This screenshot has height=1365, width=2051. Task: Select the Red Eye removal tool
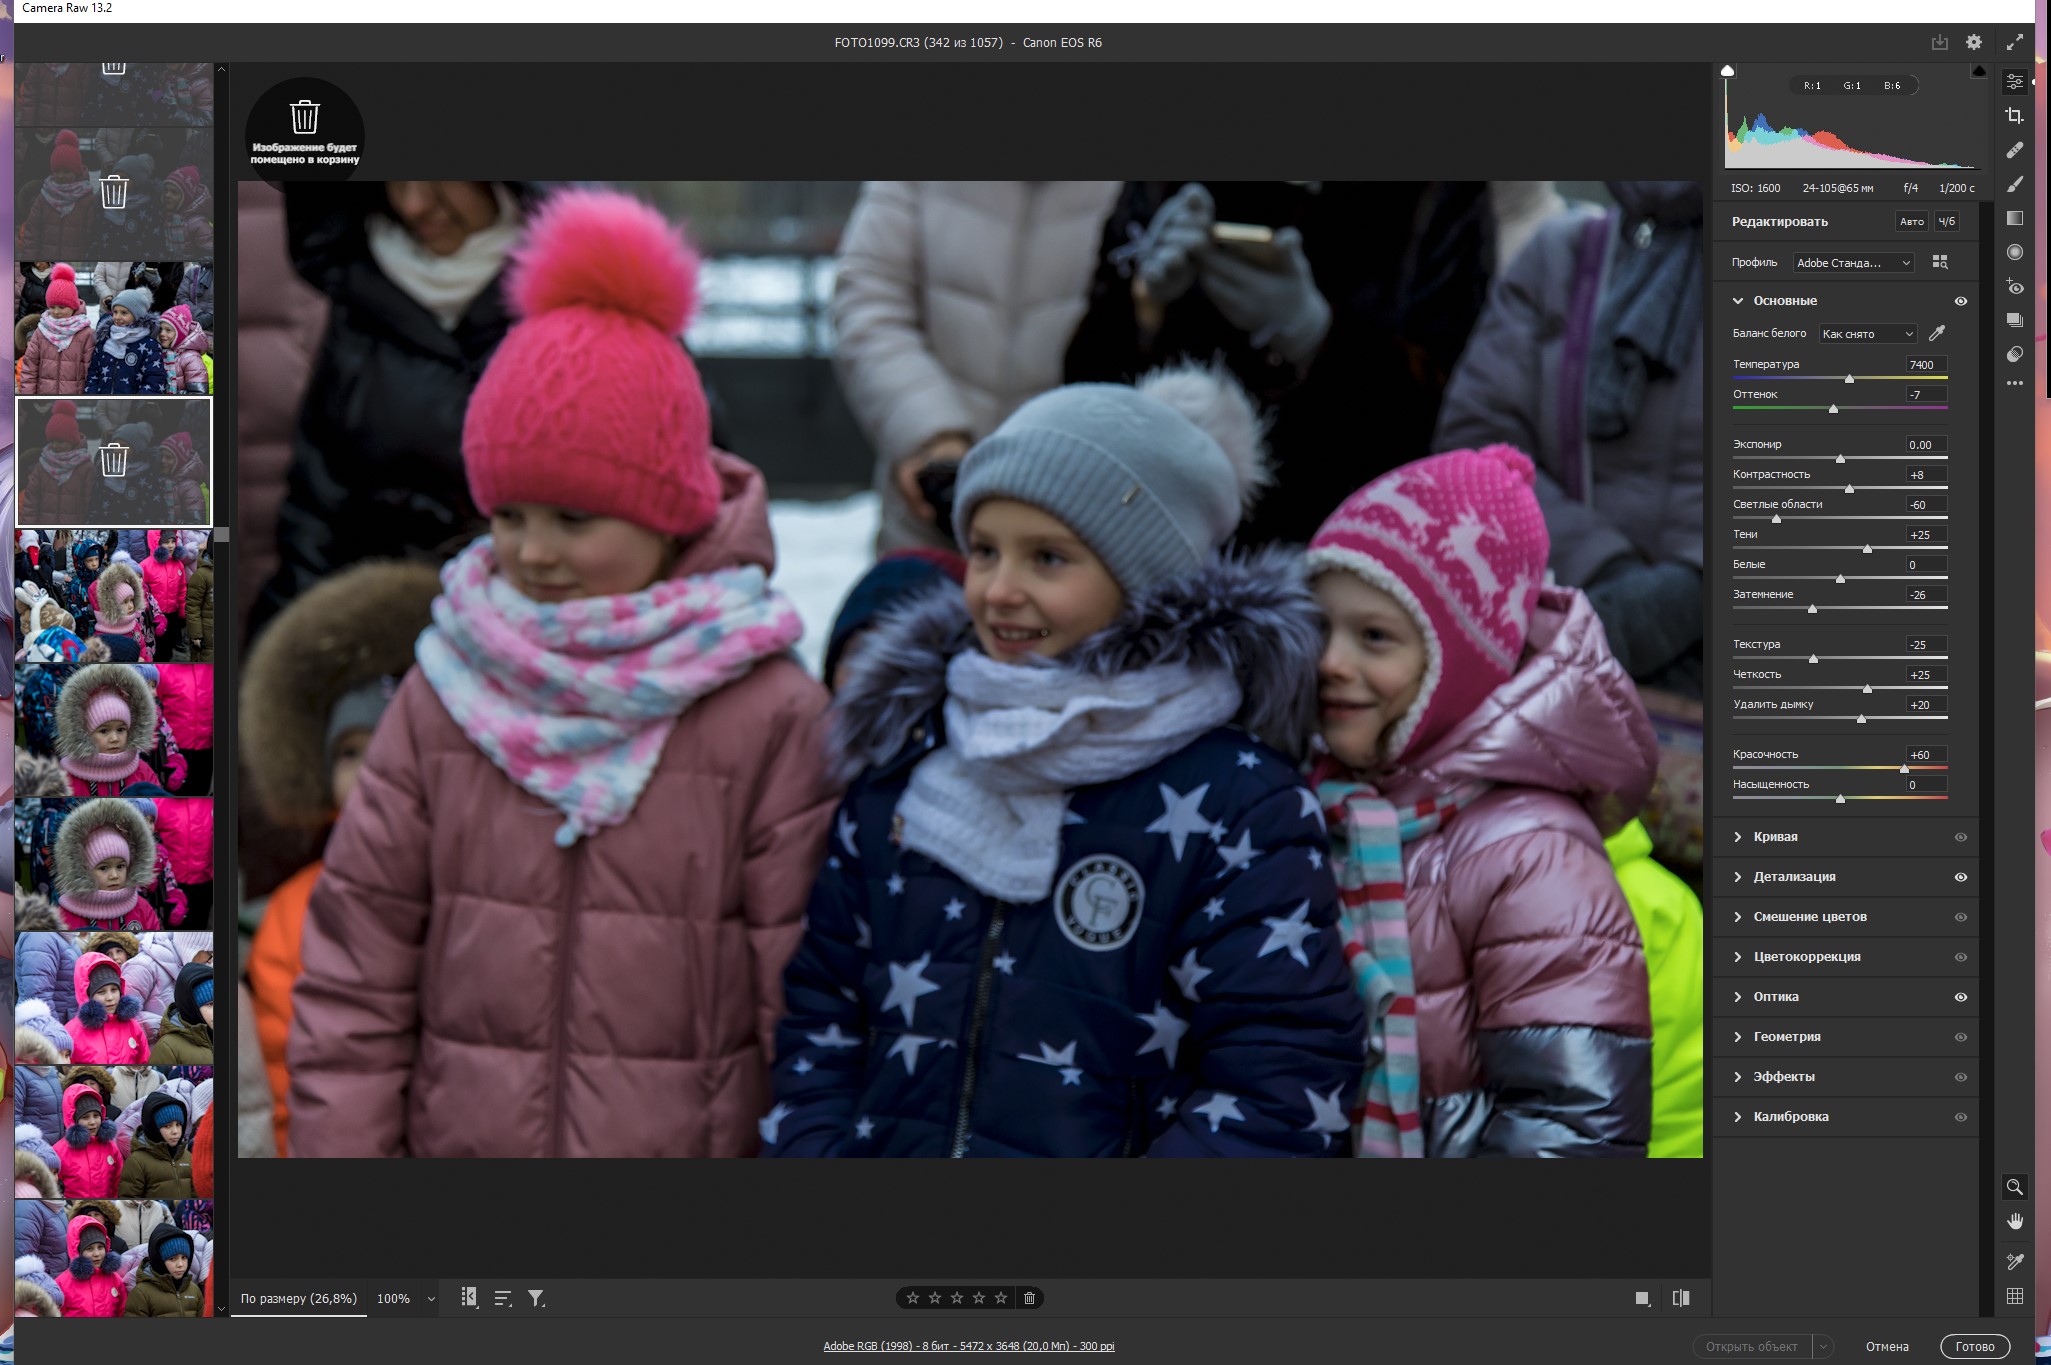click(x=2014, y=287)
